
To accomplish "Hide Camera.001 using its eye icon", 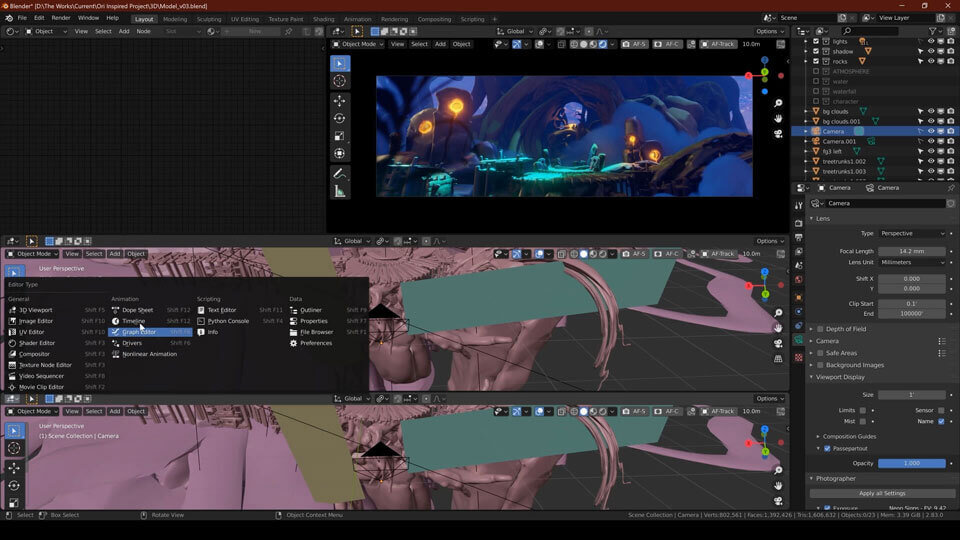I will pyautogui.click(x=931, y=141).
